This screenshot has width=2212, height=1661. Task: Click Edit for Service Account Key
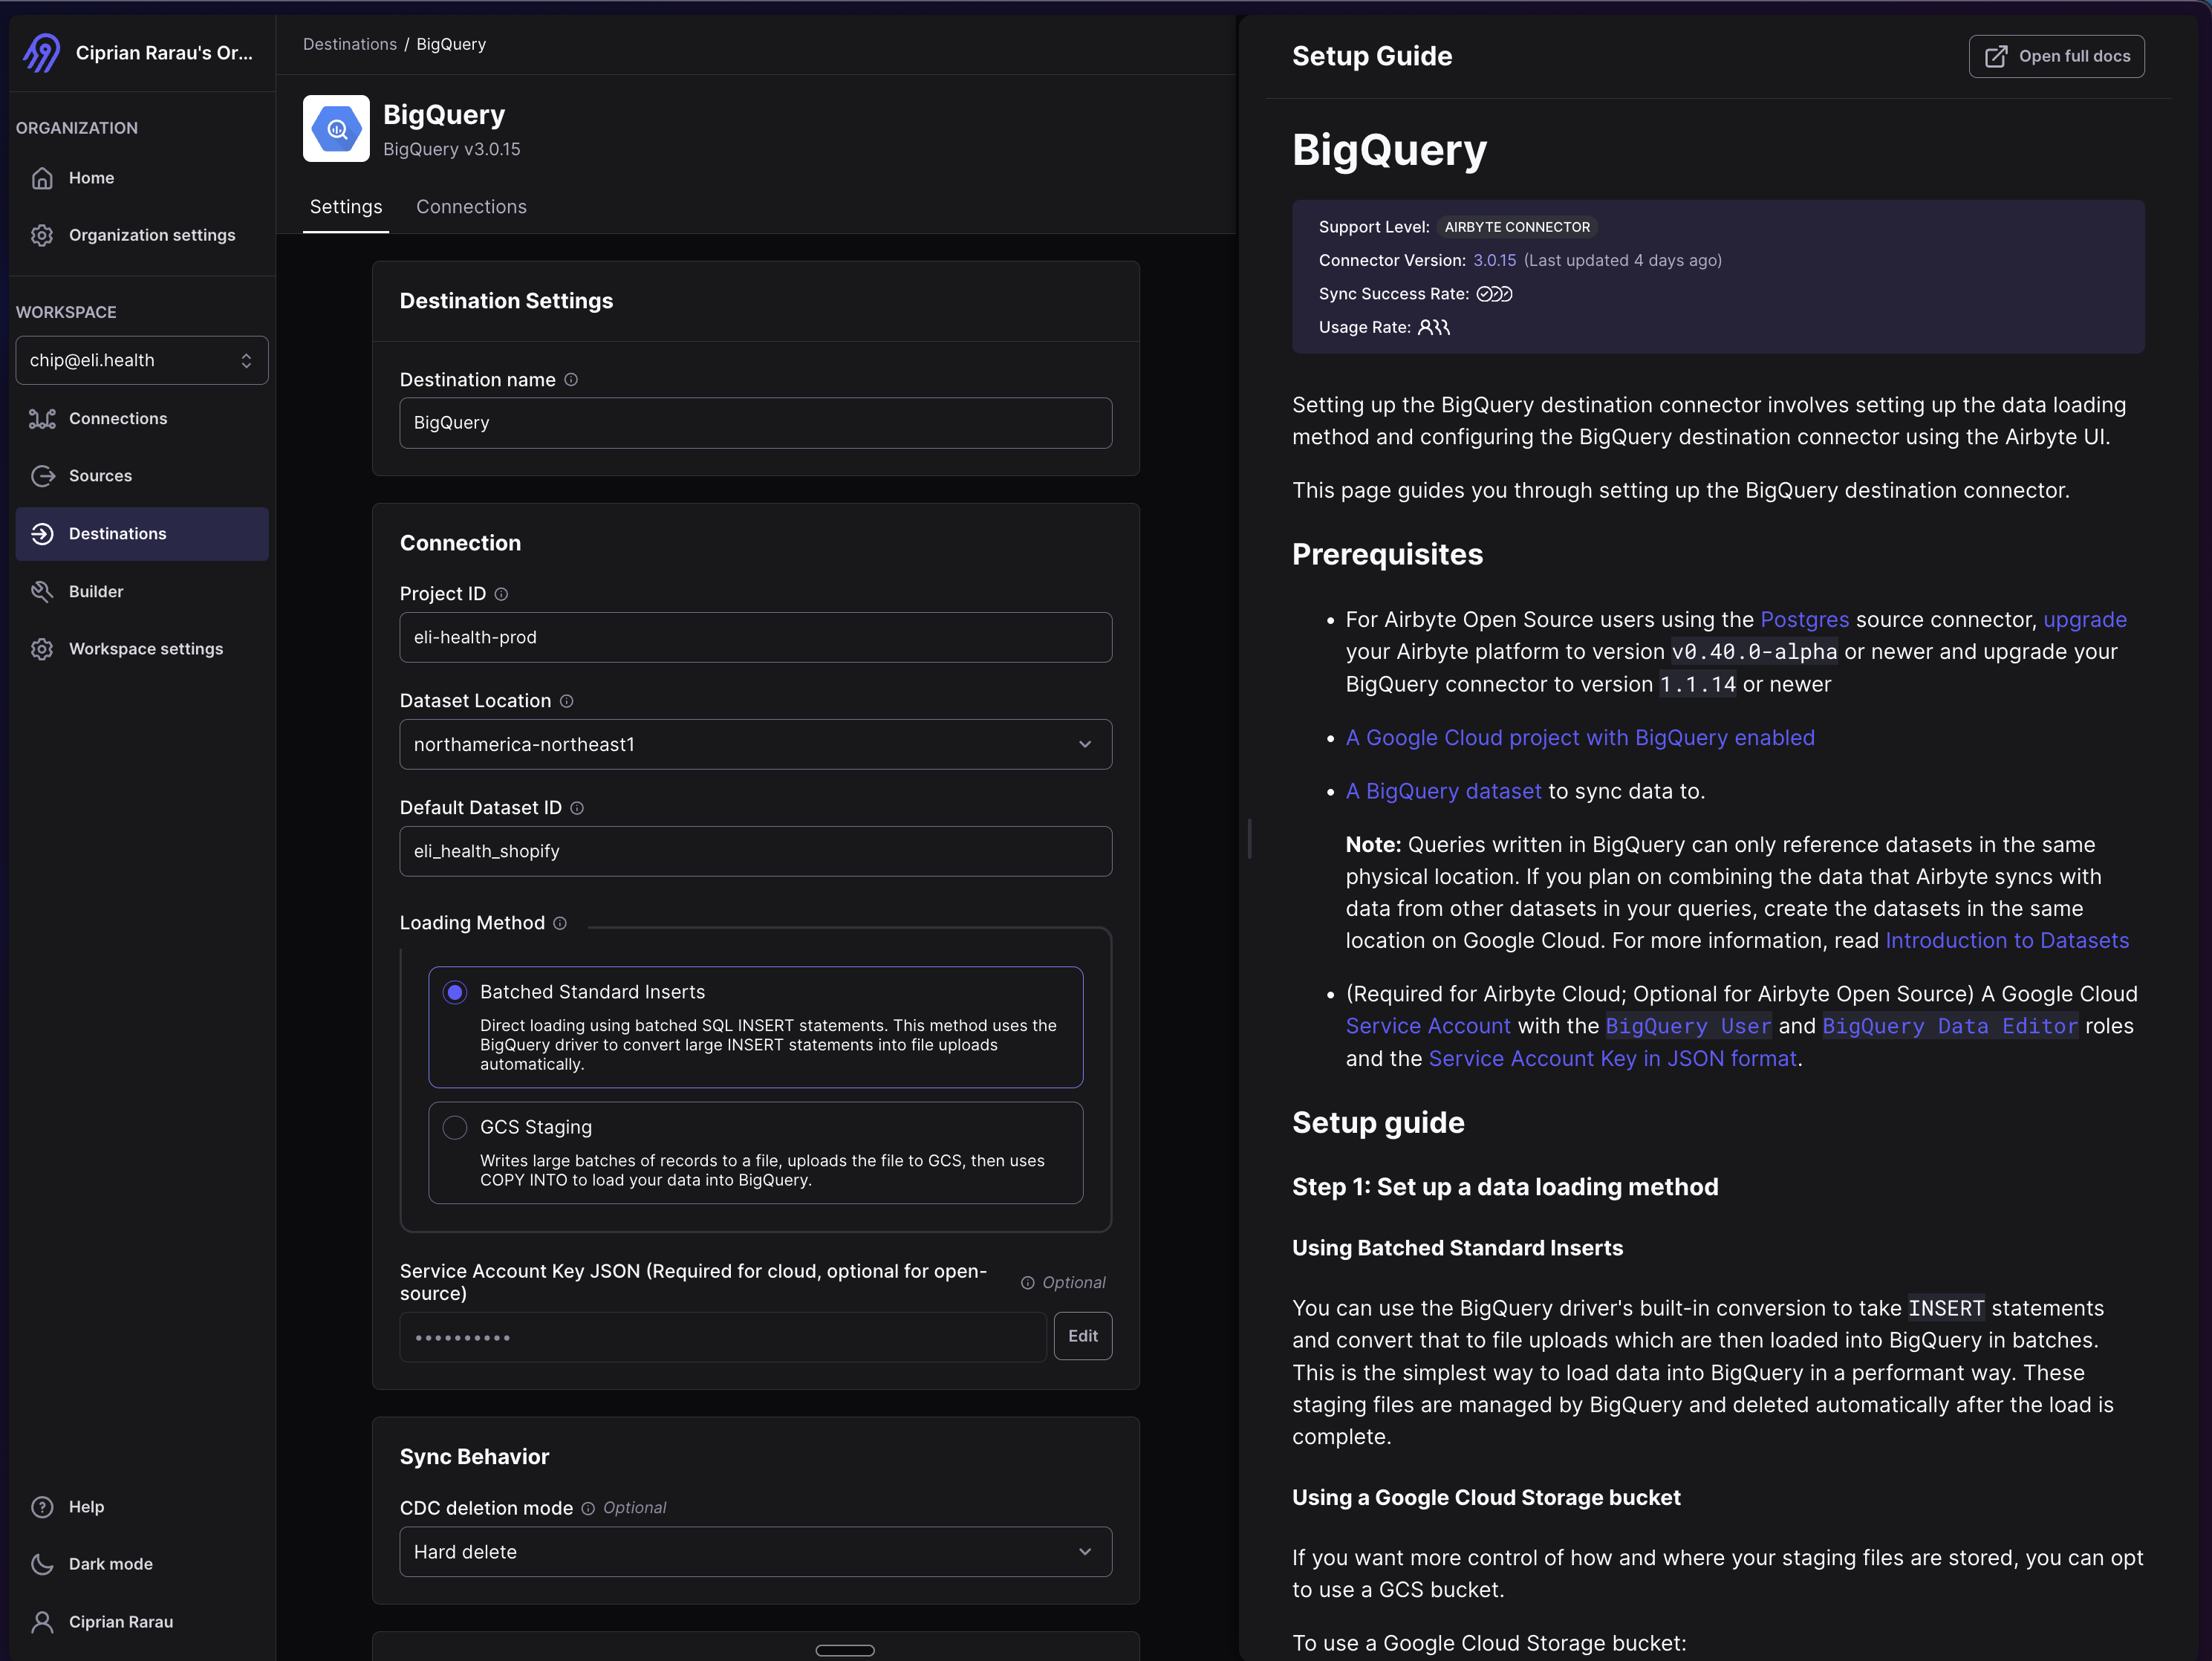coord(1082,1336)
